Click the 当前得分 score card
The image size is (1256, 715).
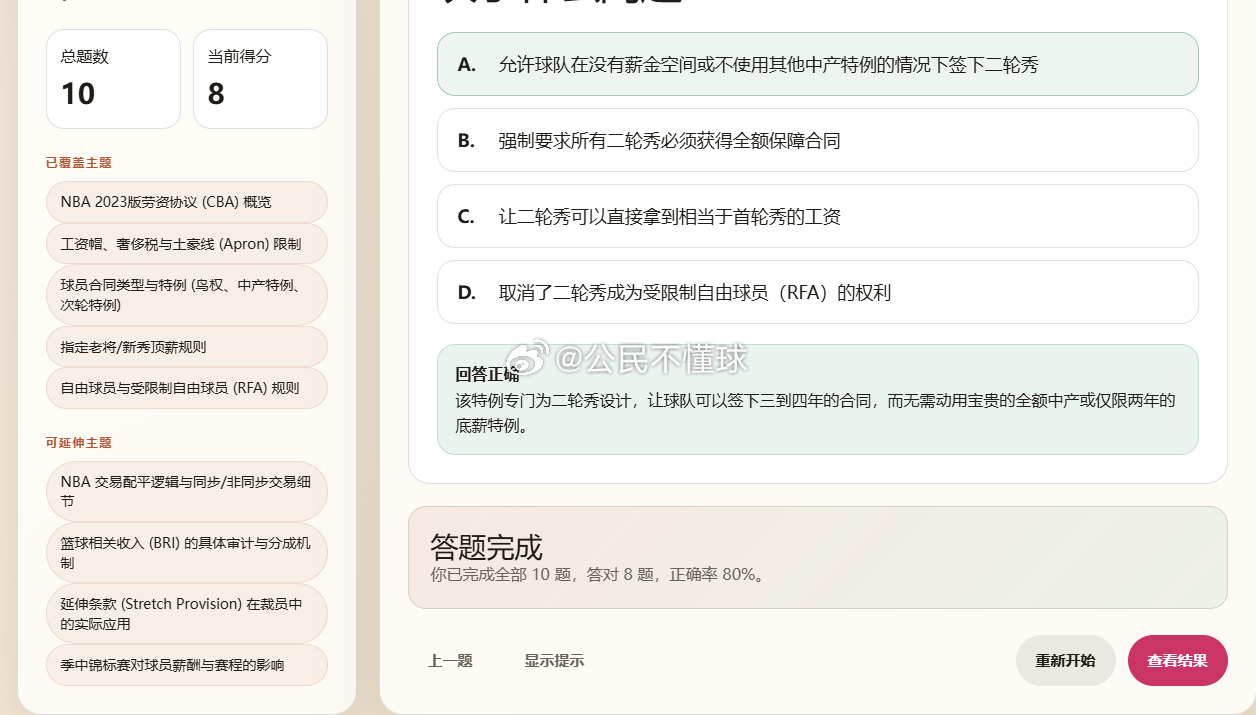[260, 79]
